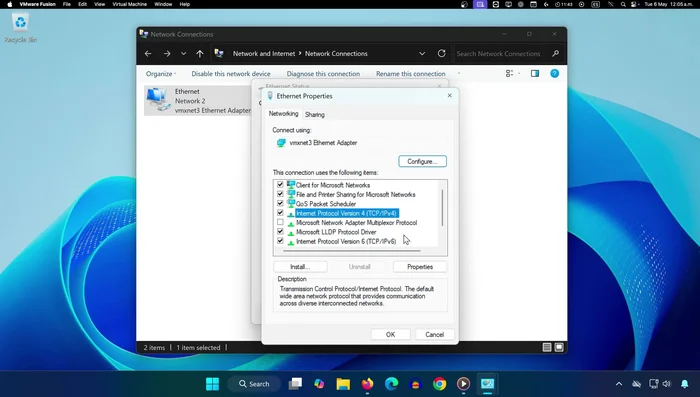This screenshot has height=397, width=700.
Task: Click Network and Internet breadcrumb
Action: tap(264, 54)
